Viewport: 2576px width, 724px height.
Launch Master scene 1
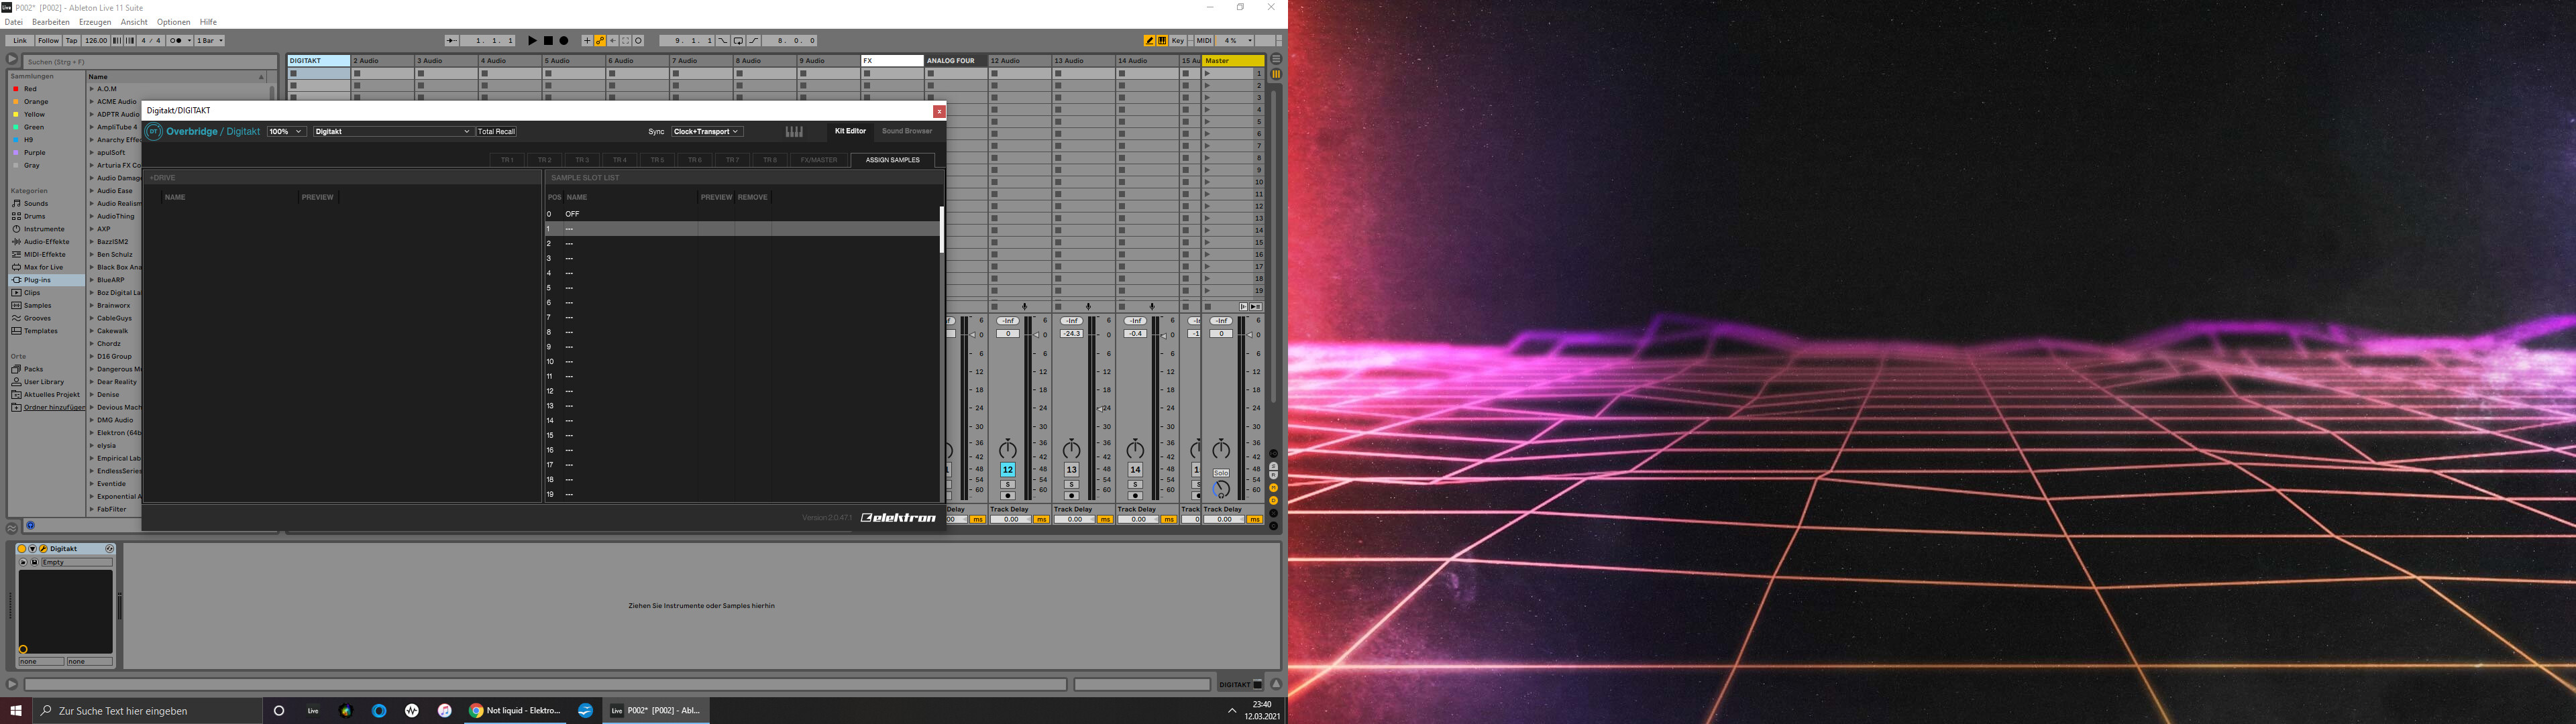(1208, 74)
